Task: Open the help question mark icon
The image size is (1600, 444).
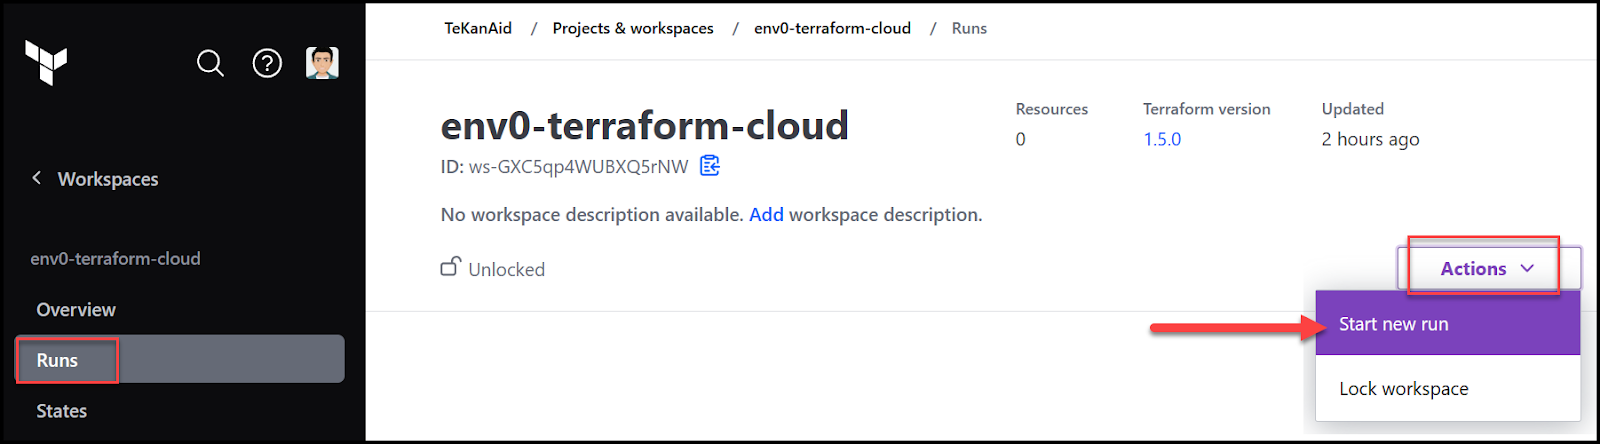Action: pyautogui.click(x=267, y=63)
